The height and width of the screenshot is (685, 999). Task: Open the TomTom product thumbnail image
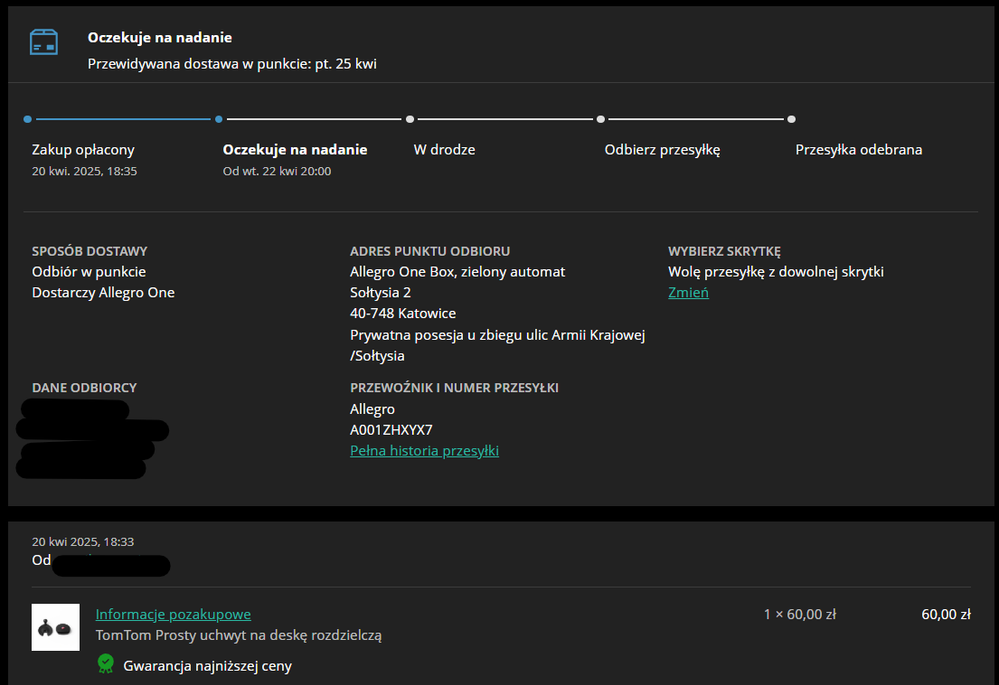56,627
